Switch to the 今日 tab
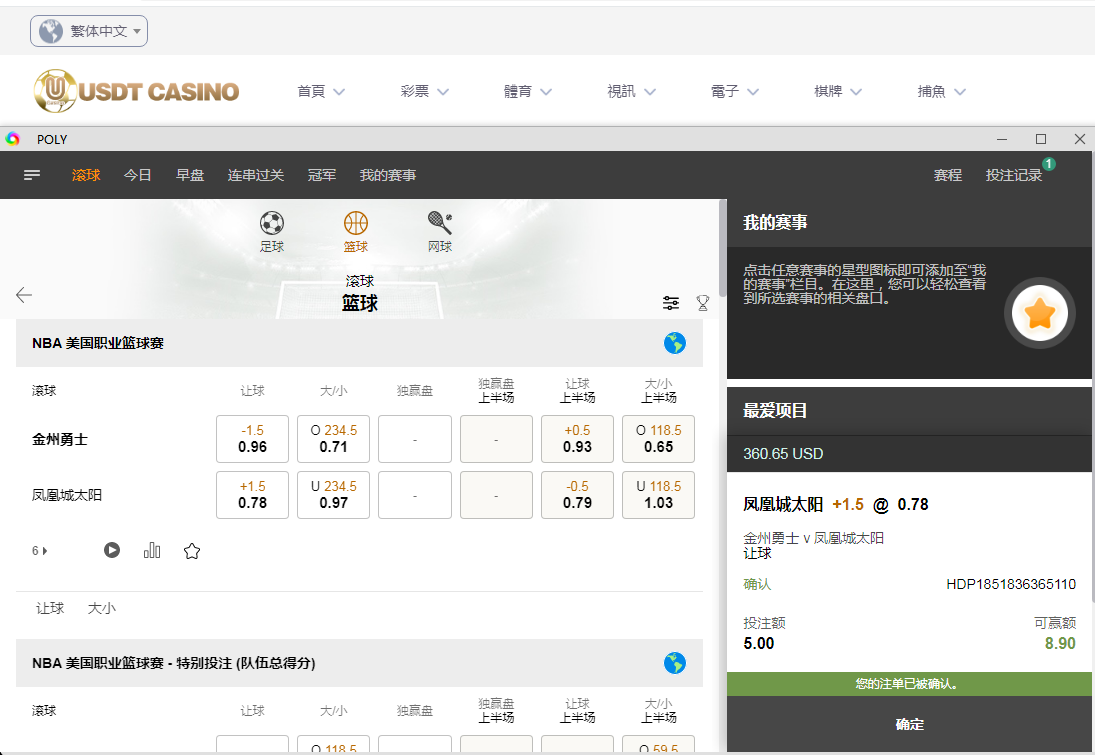Screen dimensions: 1095x755 (138, 175)
